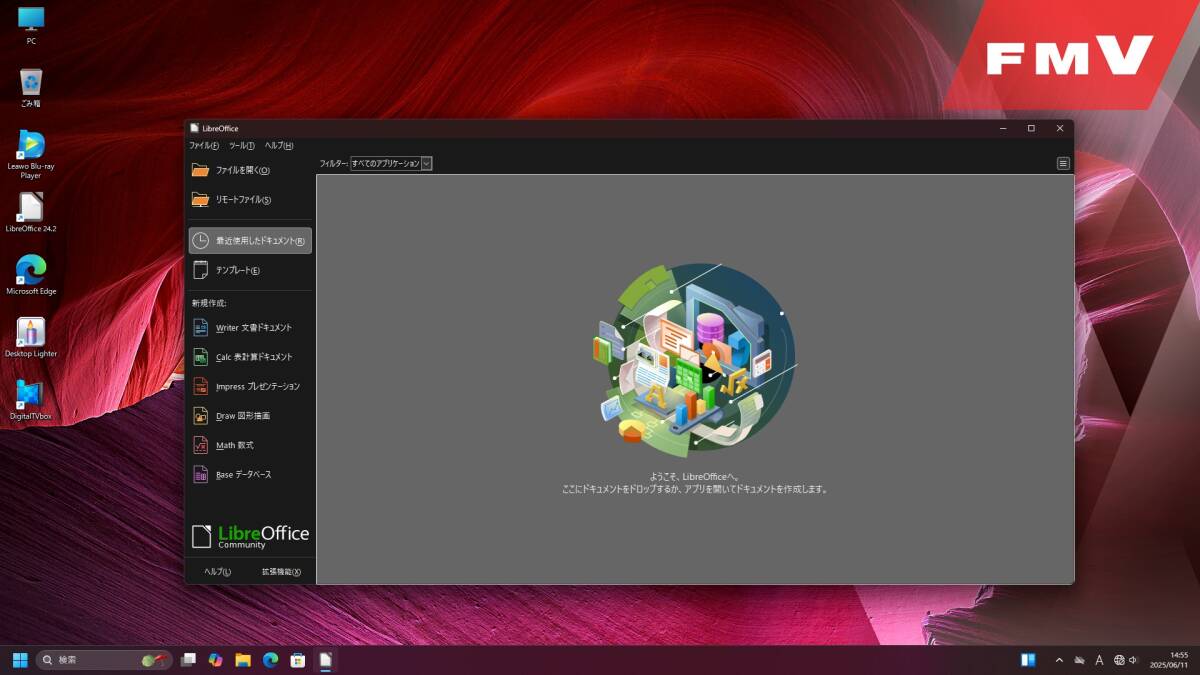Select the PC desktop icon
Screen dimensions: 1200x675
(x=31, y=26)
